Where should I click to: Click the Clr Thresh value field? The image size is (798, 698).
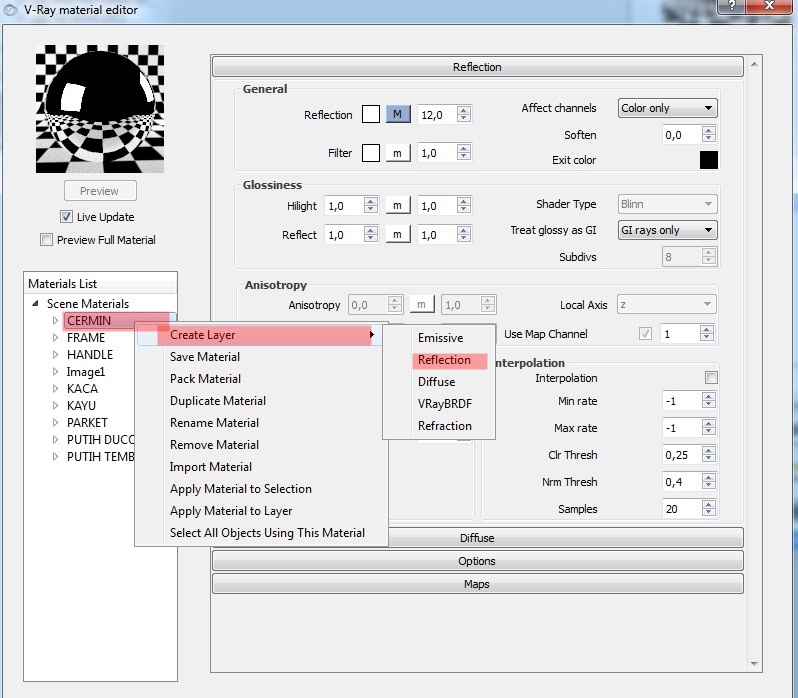click(x=682, y=455)
